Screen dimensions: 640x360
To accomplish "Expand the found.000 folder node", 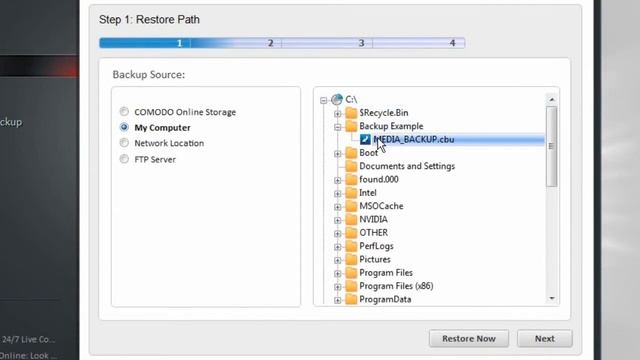I will [338, 180].
